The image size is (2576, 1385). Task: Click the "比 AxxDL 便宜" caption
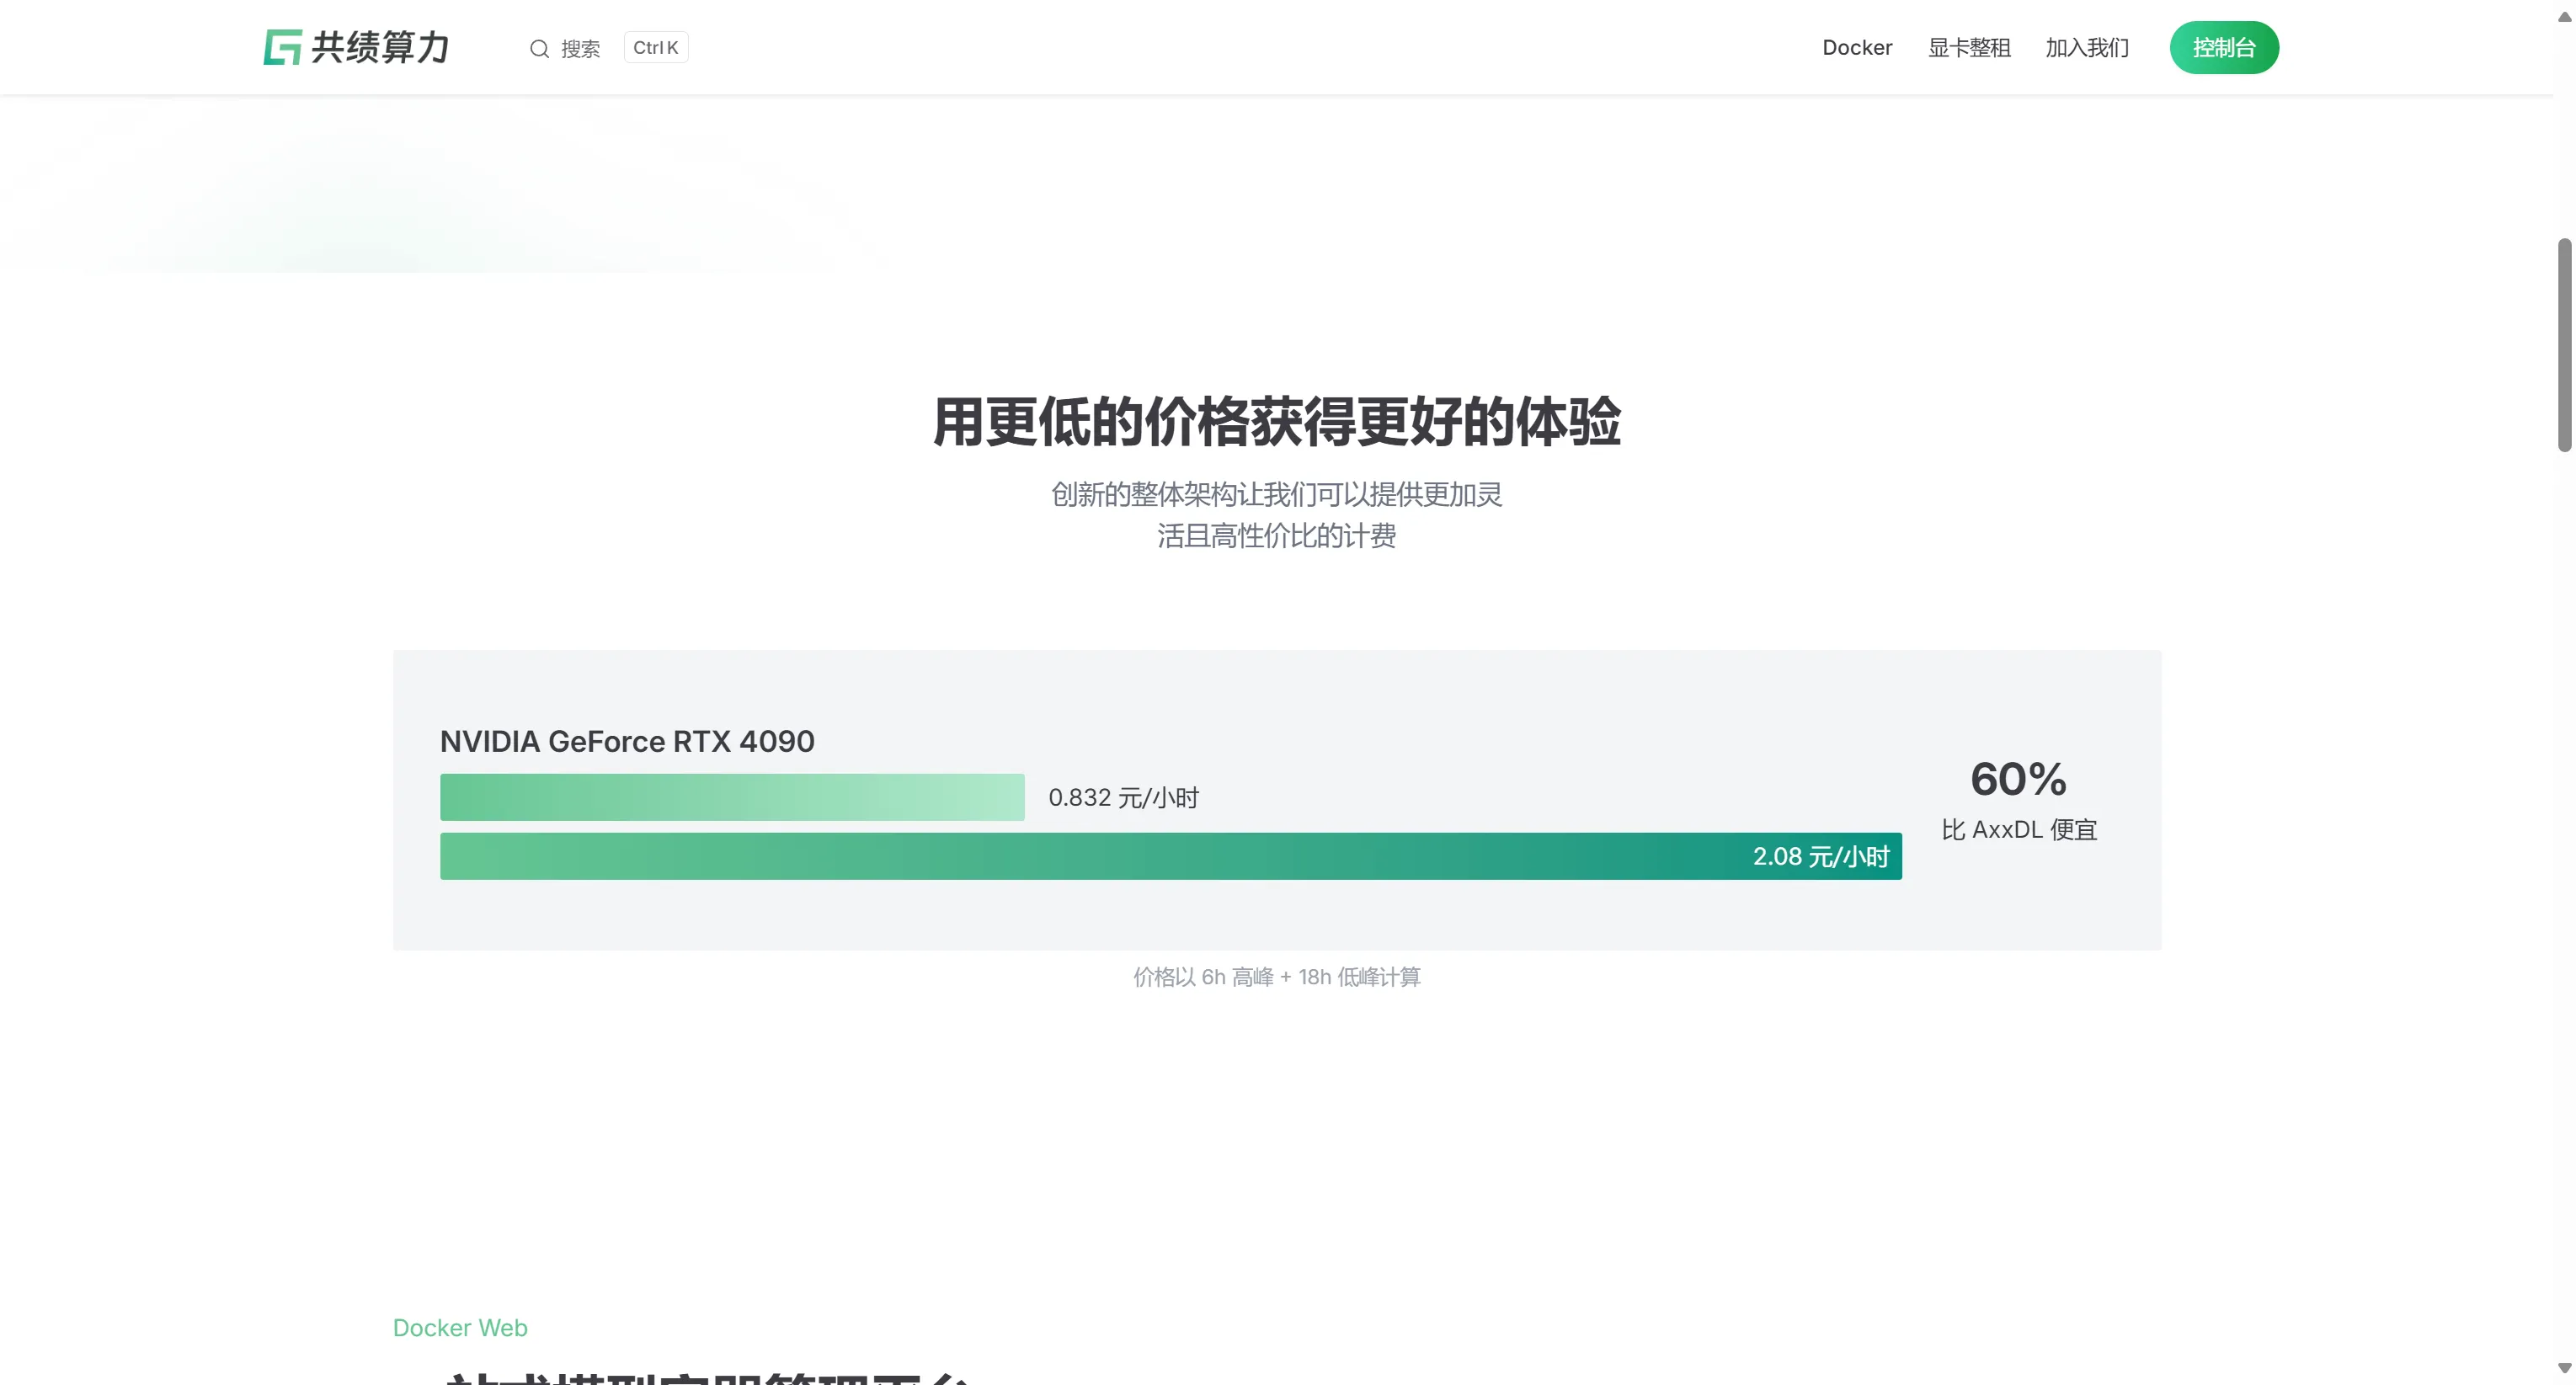[x=2019, y=830]
